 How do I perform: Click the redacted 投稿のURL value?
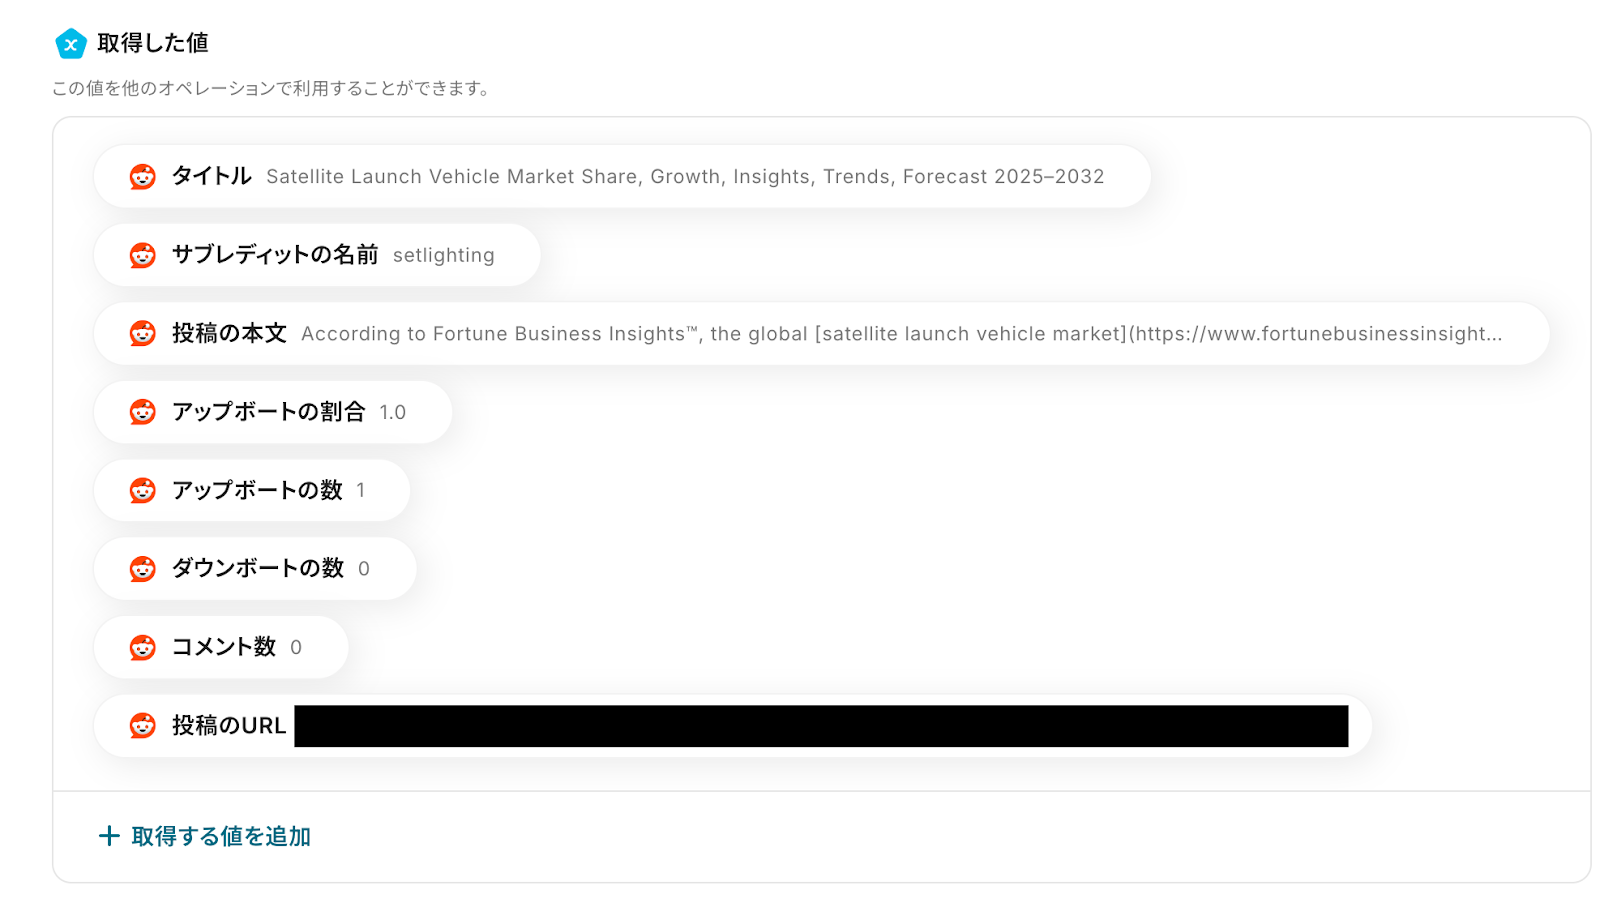click(x=821, y=726)
